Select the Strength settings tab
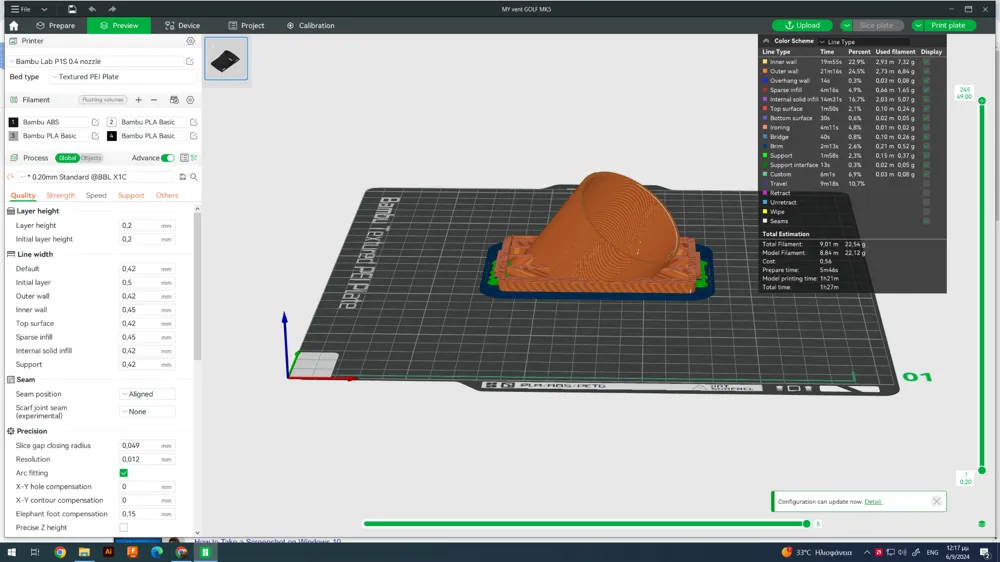Screen dimensions: 1000x562 pyautogui.click(x=61, y=195)
